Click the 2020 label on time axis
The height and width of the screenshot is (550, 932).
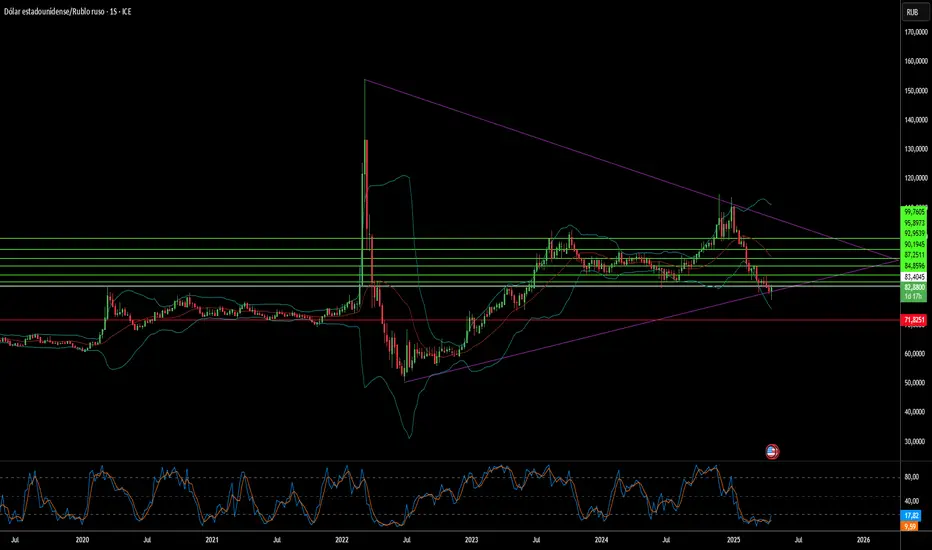coord(82,540)
